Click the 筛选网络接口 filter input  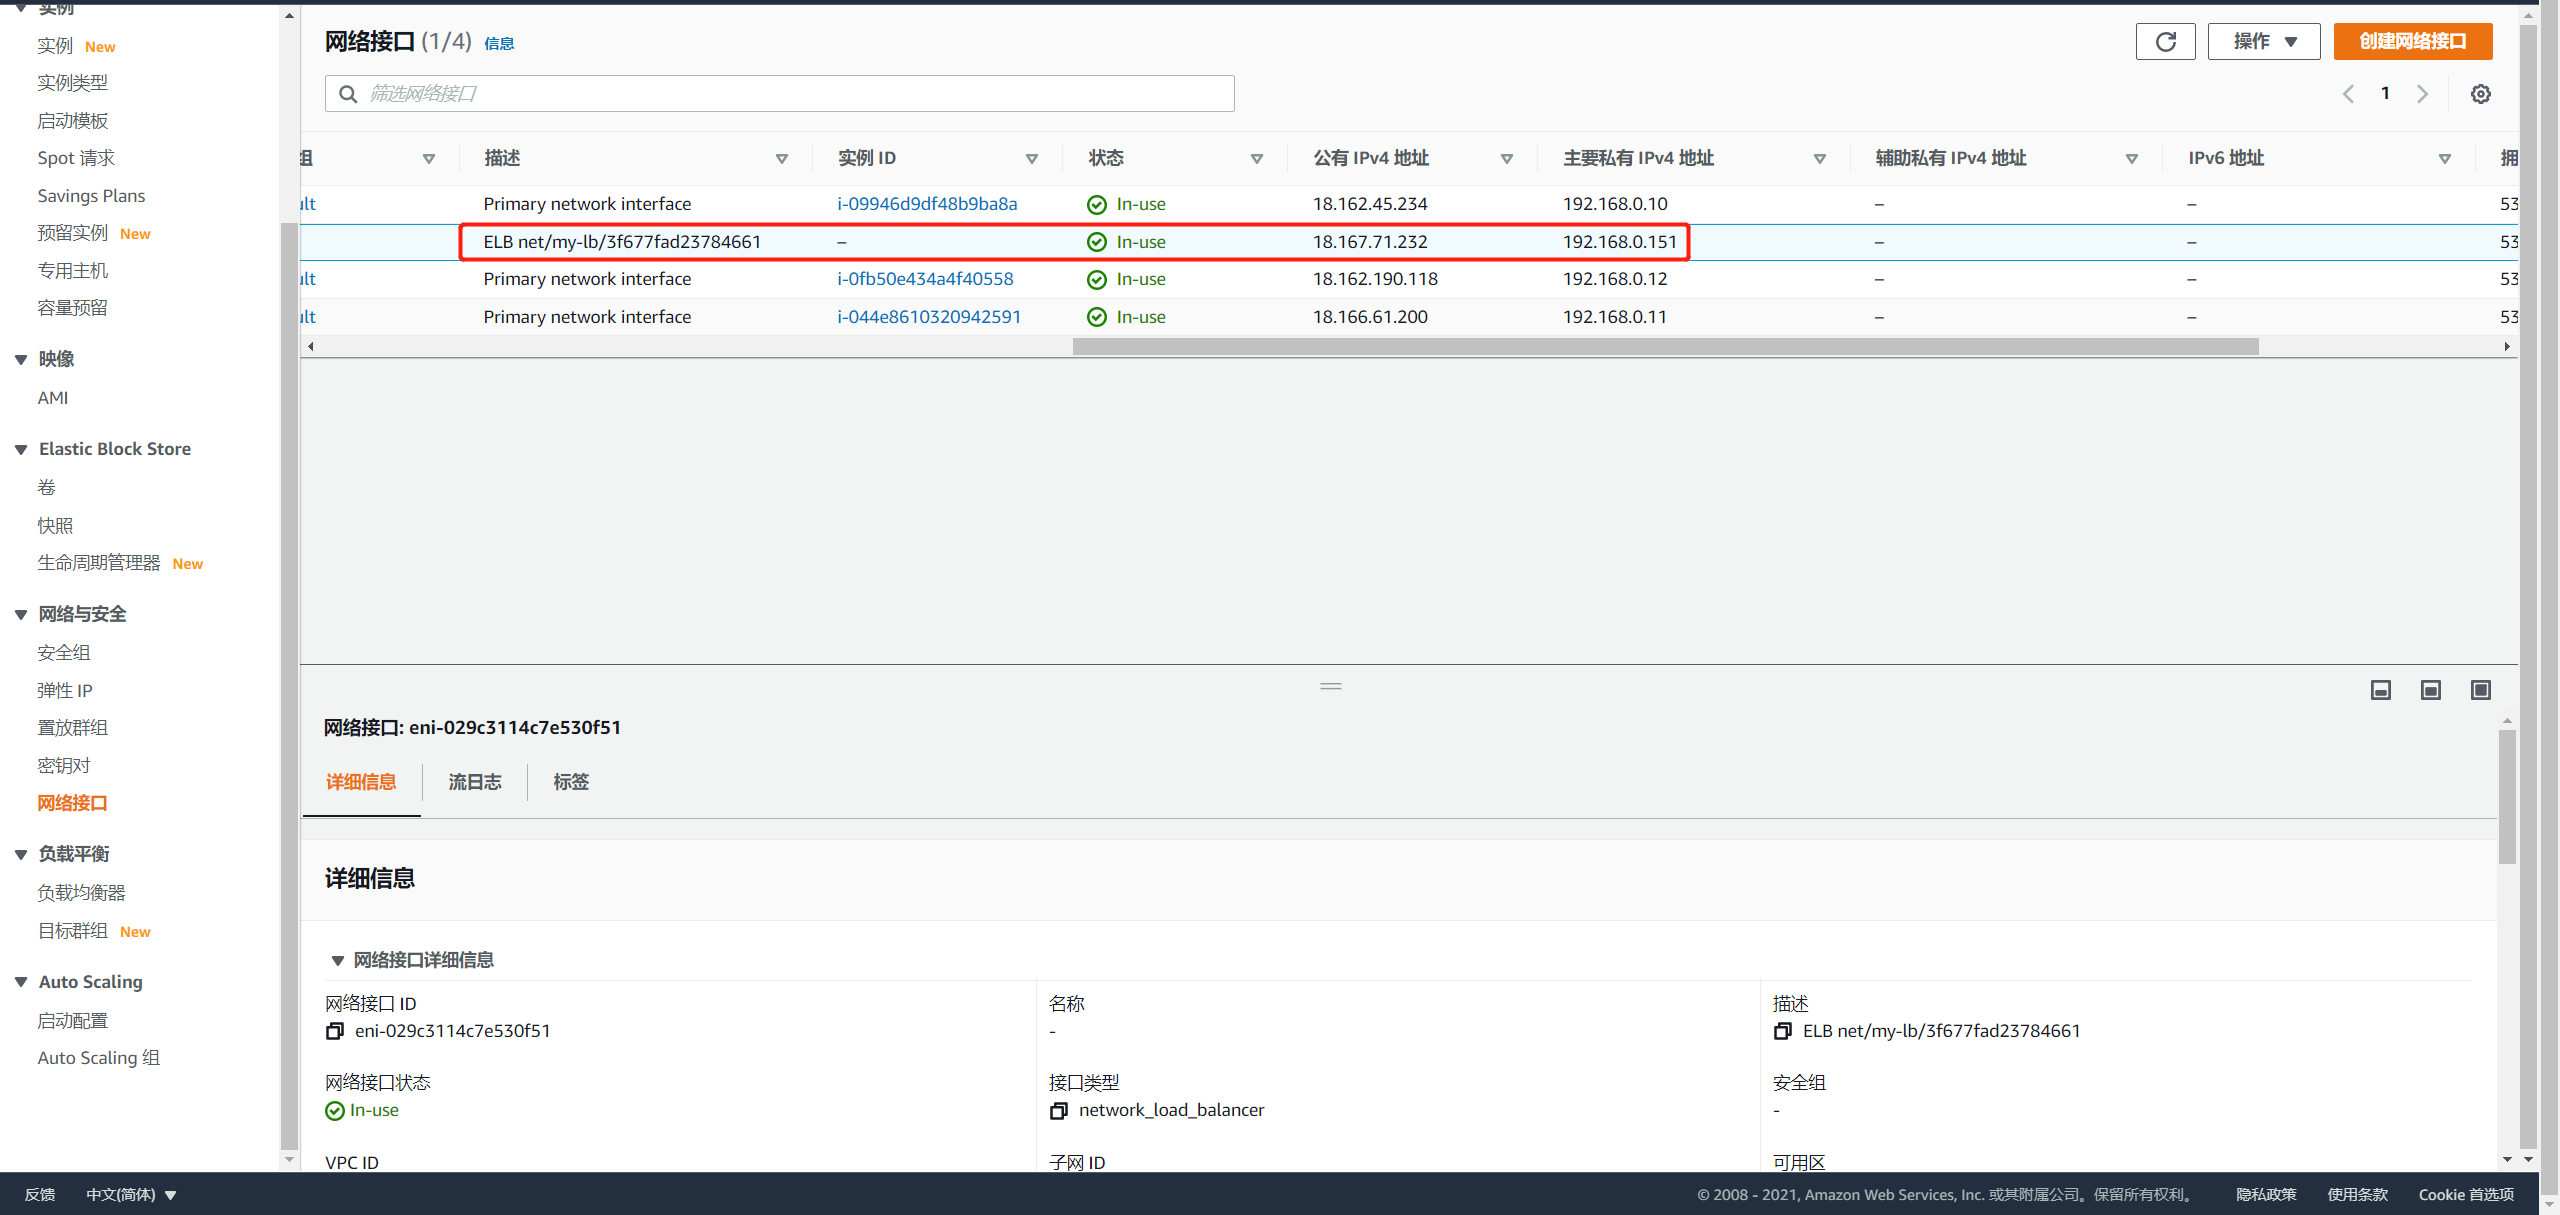[x=780, y=94]
